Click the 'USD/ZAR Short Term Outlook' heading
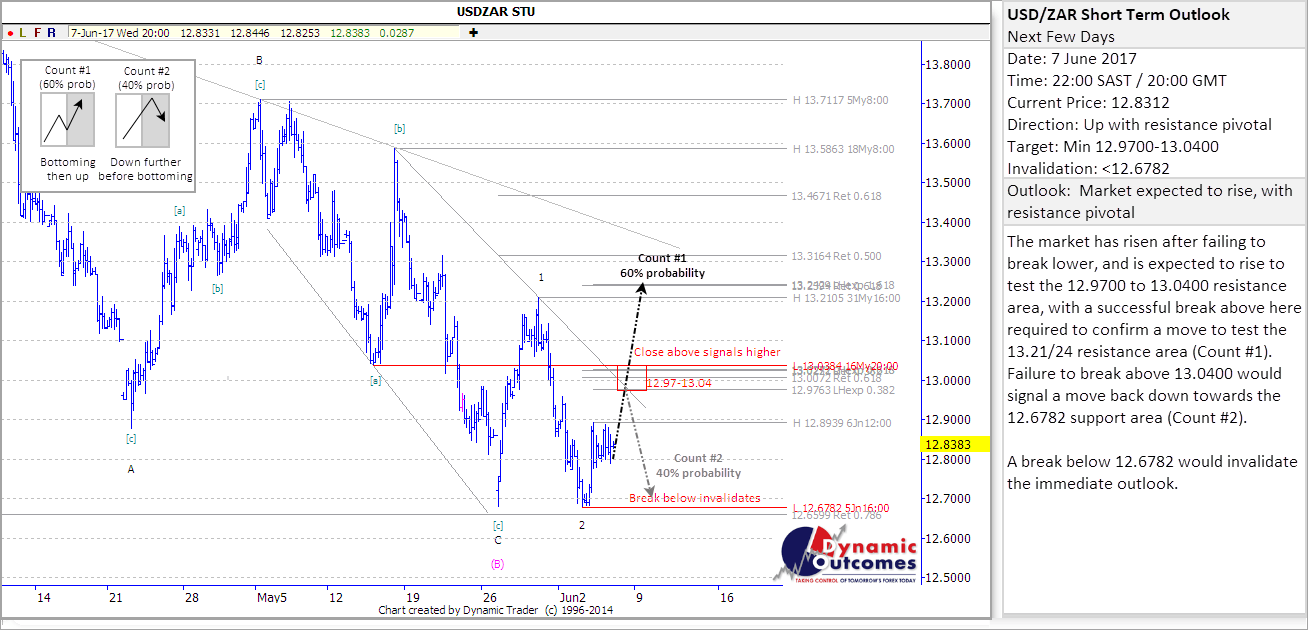This screenshot has height=644, width=1308. (x=1119, y=15)
